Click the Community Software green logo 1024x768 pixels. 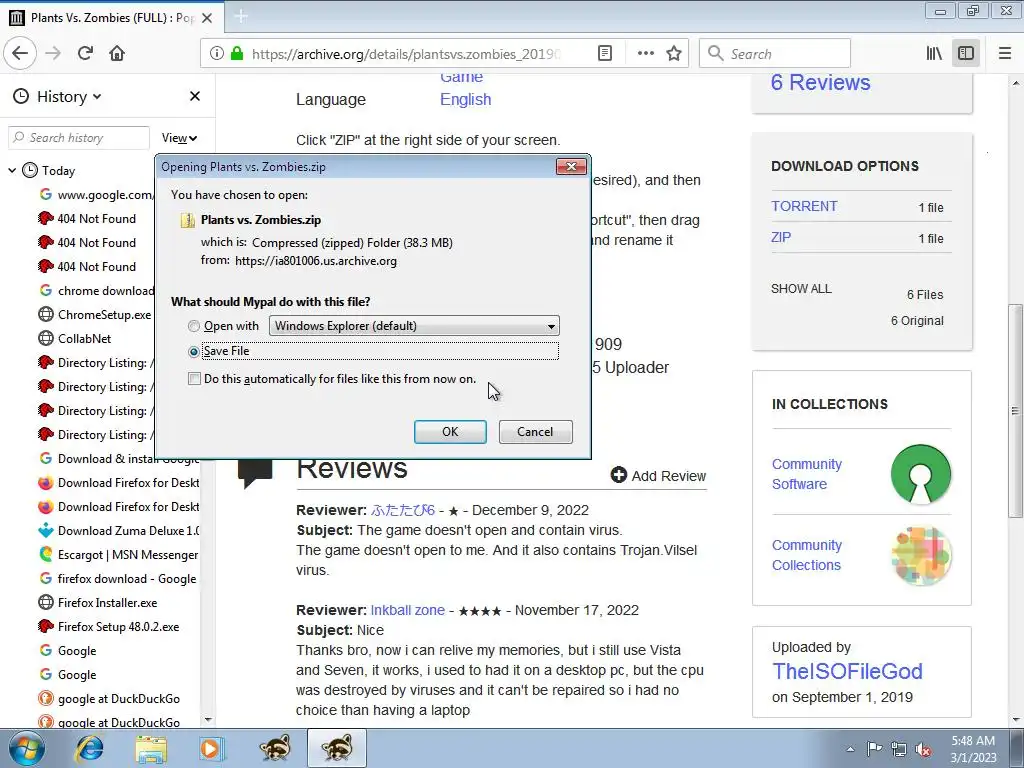pos(921,474)
